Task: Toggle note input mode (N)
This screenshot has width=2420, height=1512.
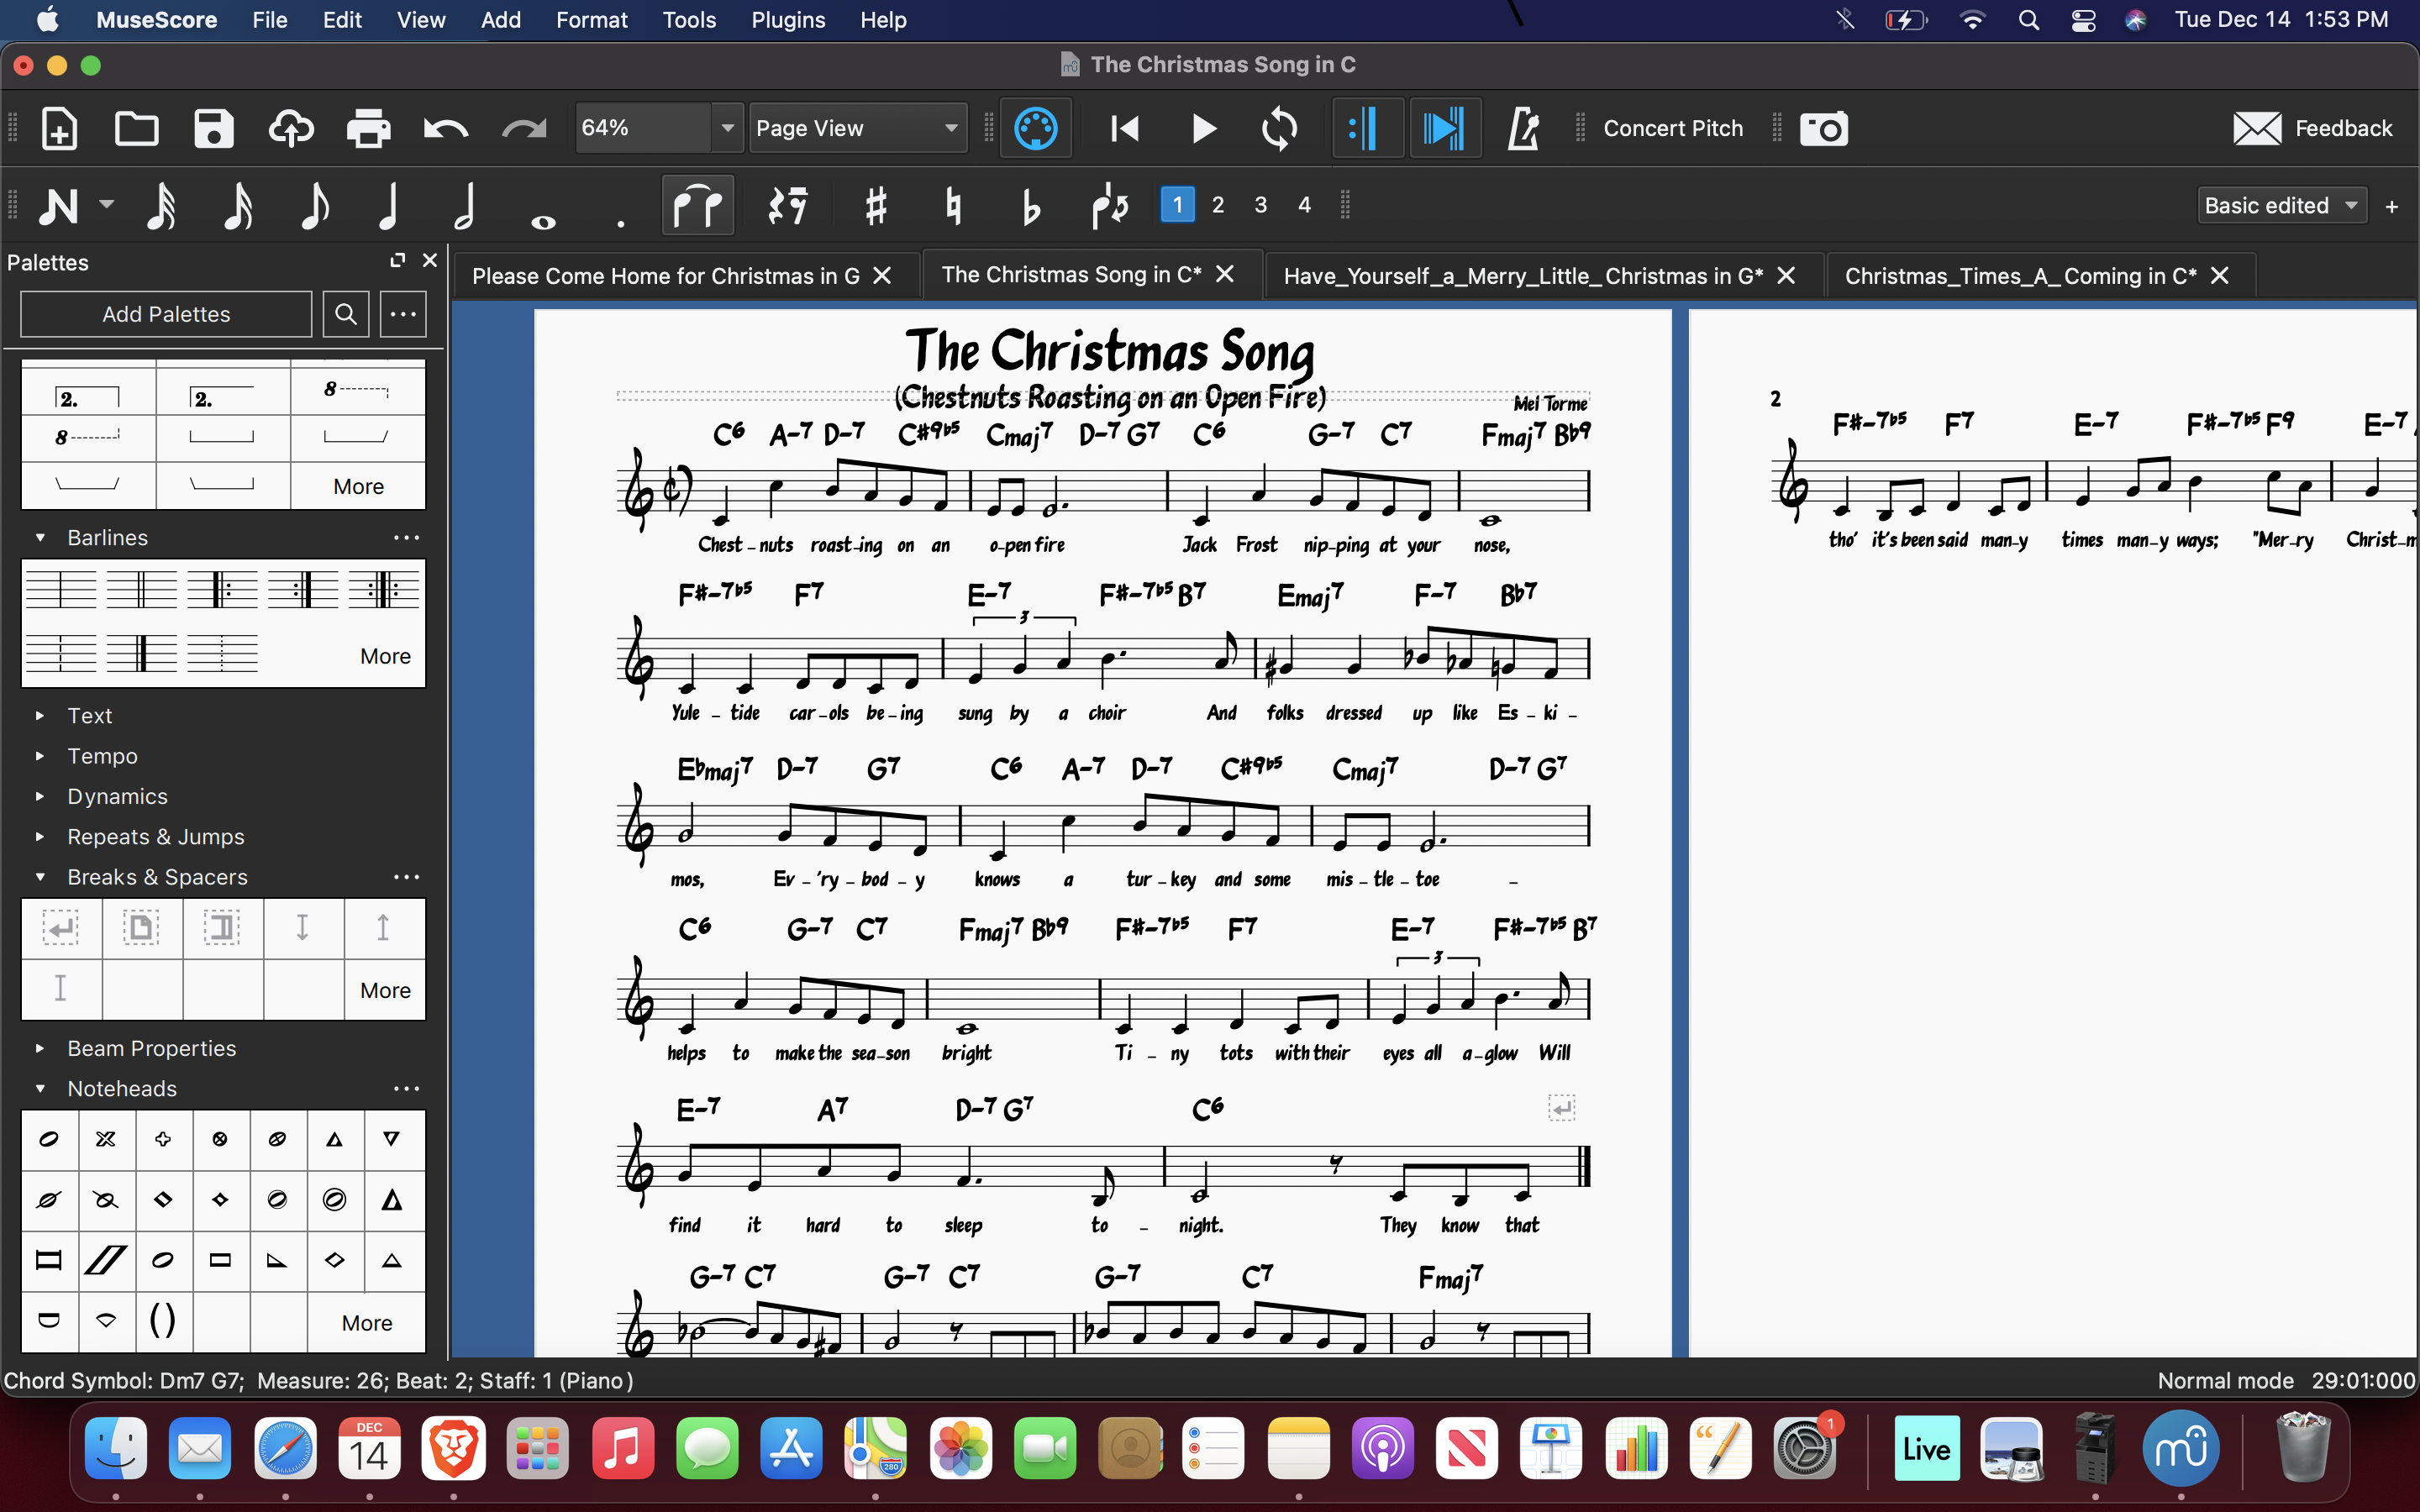Action: (x=59, y=207)
